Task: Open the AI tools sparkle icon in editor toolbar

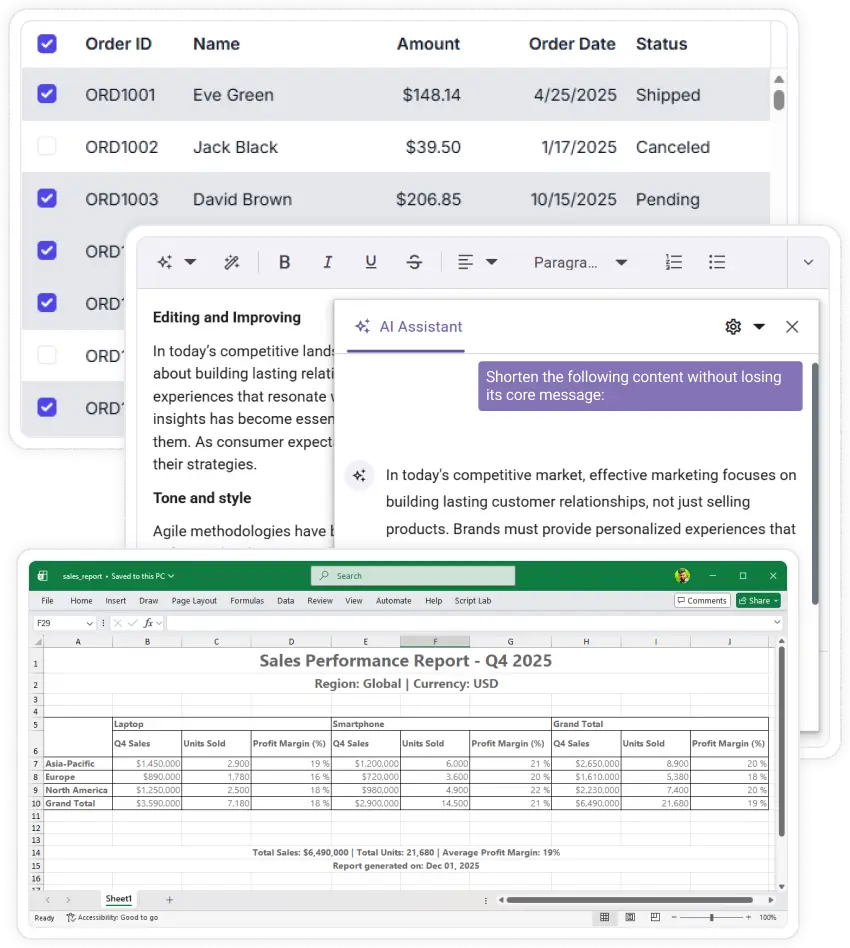Action: (x=164, y=262)
